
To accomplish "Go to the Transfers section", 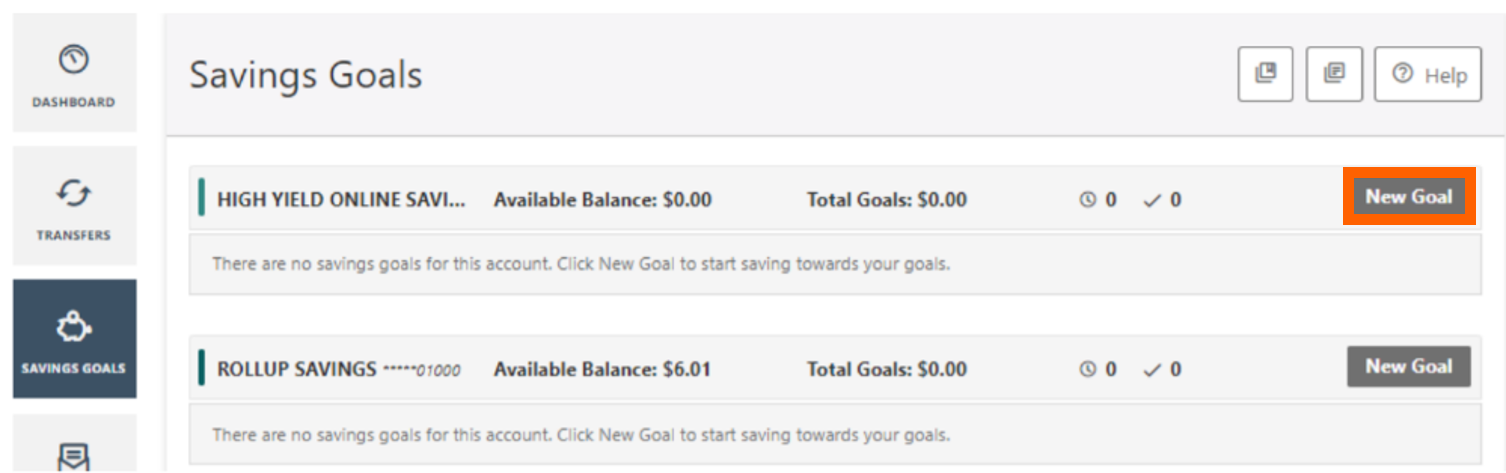I will pyautogui.click(x=74, y=205).
